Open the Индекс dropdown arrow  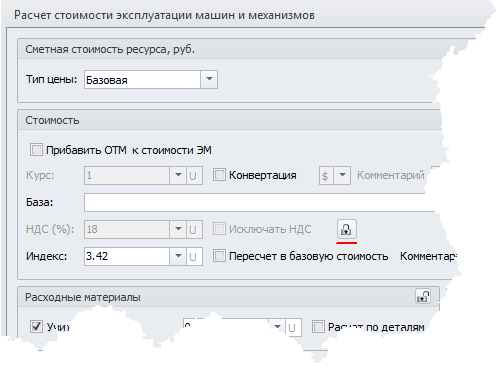[178, 256]
